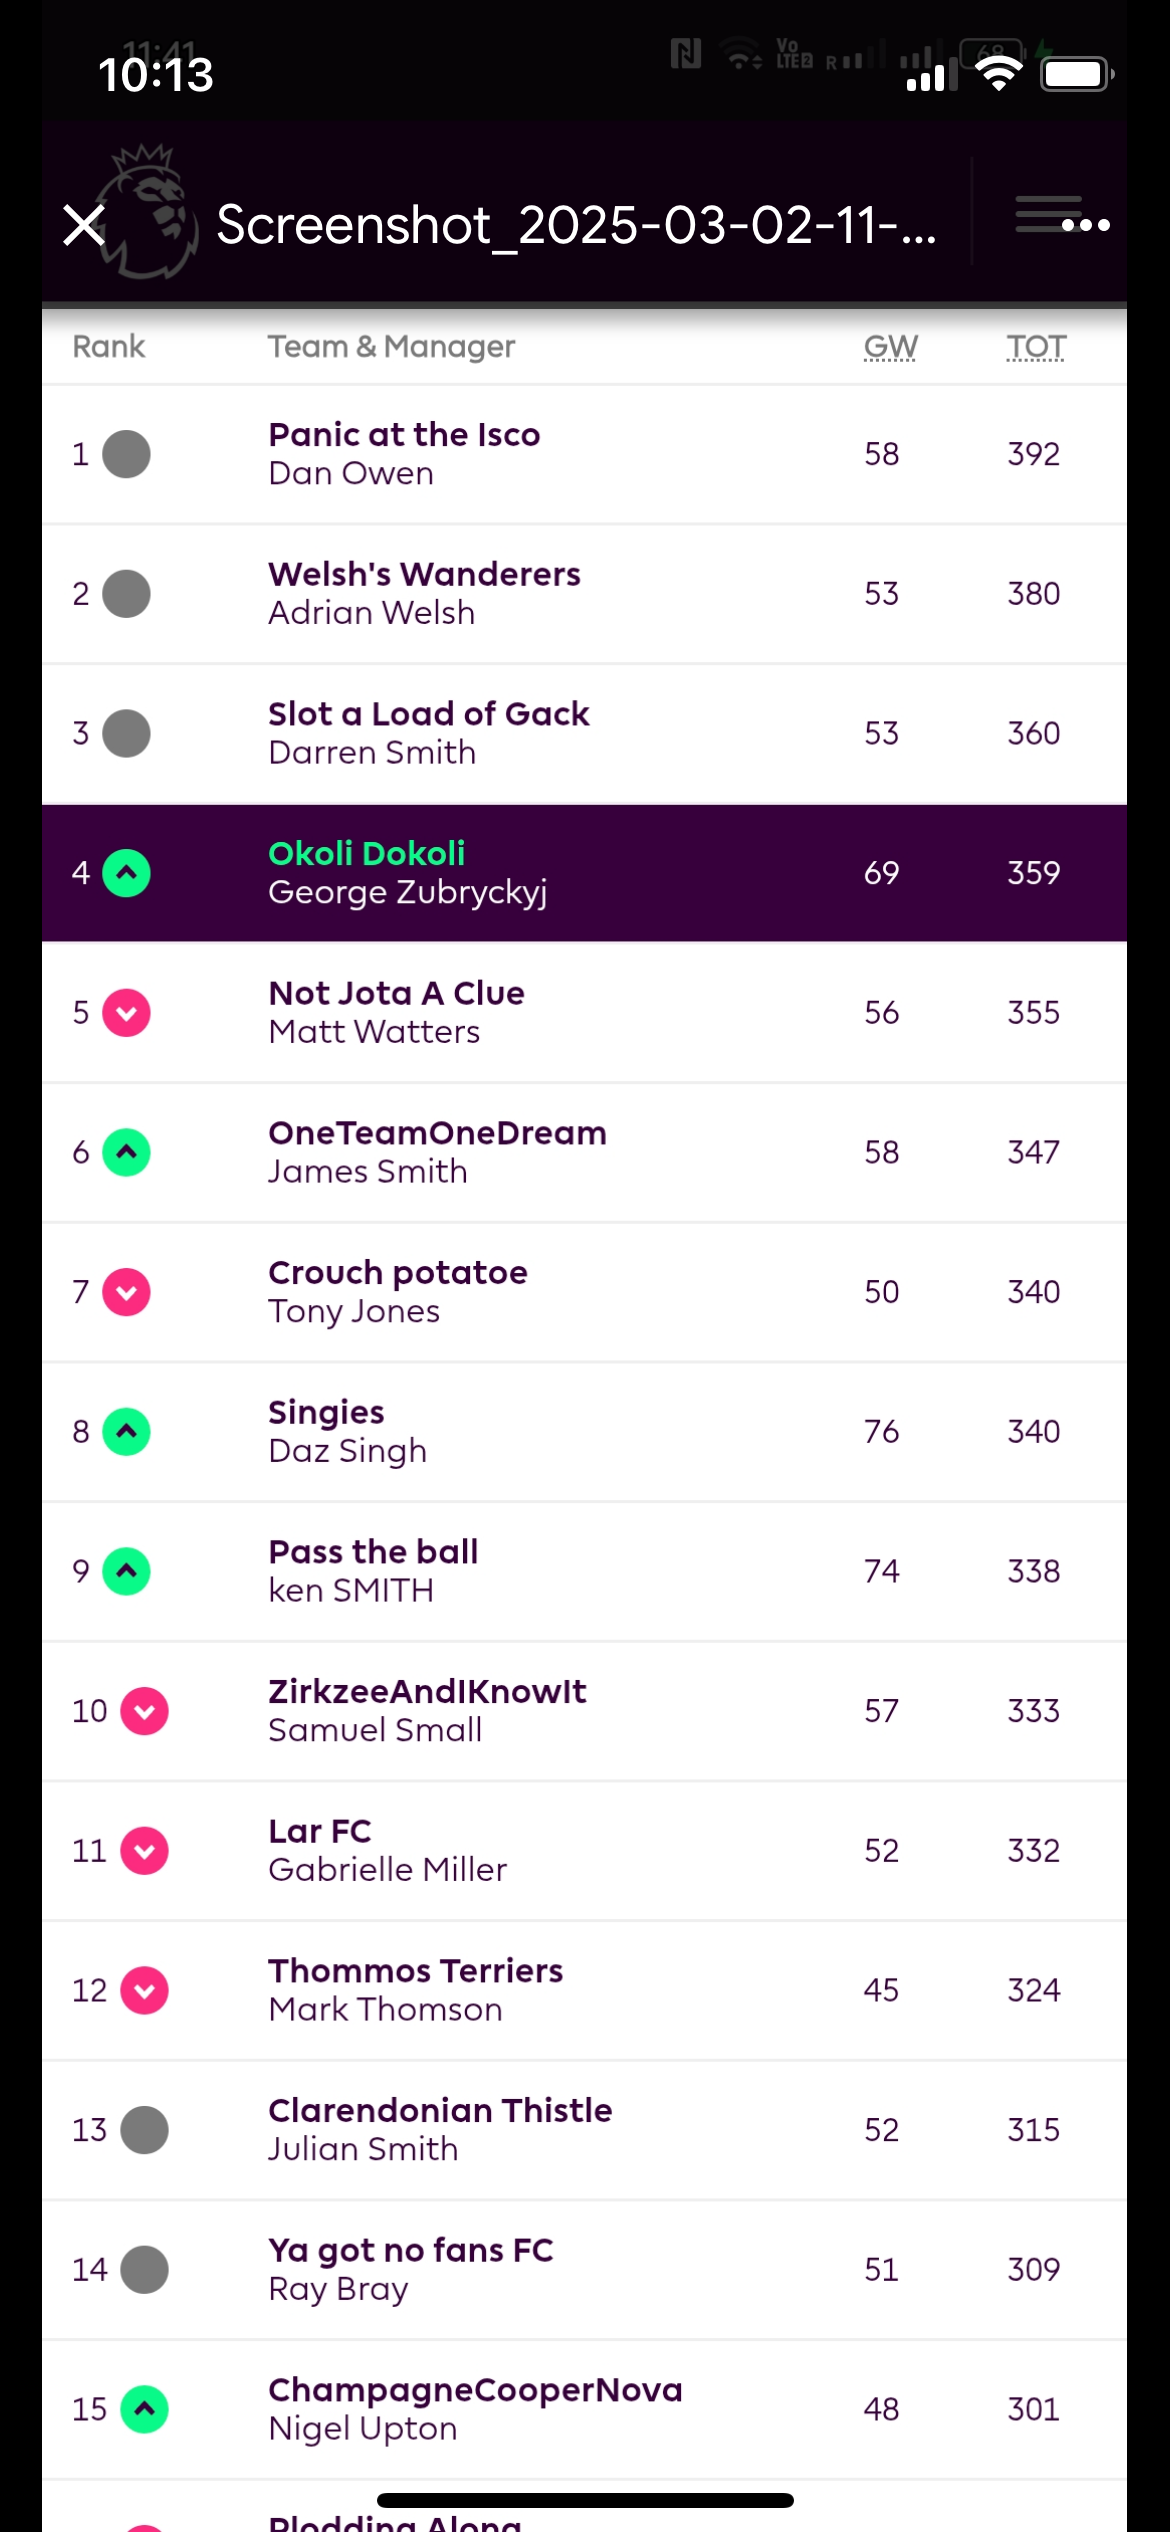1170x2532 pixels.
Task: Close the screenshot viewer with X
Action: click(x=84, y=225)
